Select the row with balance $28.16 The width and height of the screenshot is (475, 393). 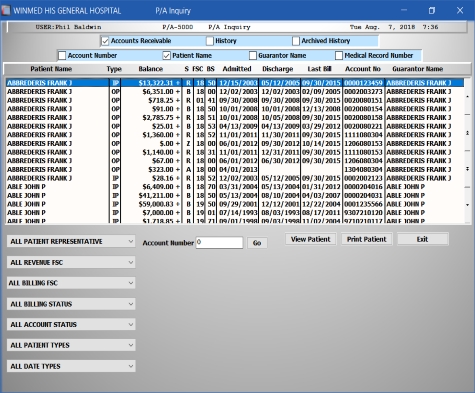[x=235, y=178]
